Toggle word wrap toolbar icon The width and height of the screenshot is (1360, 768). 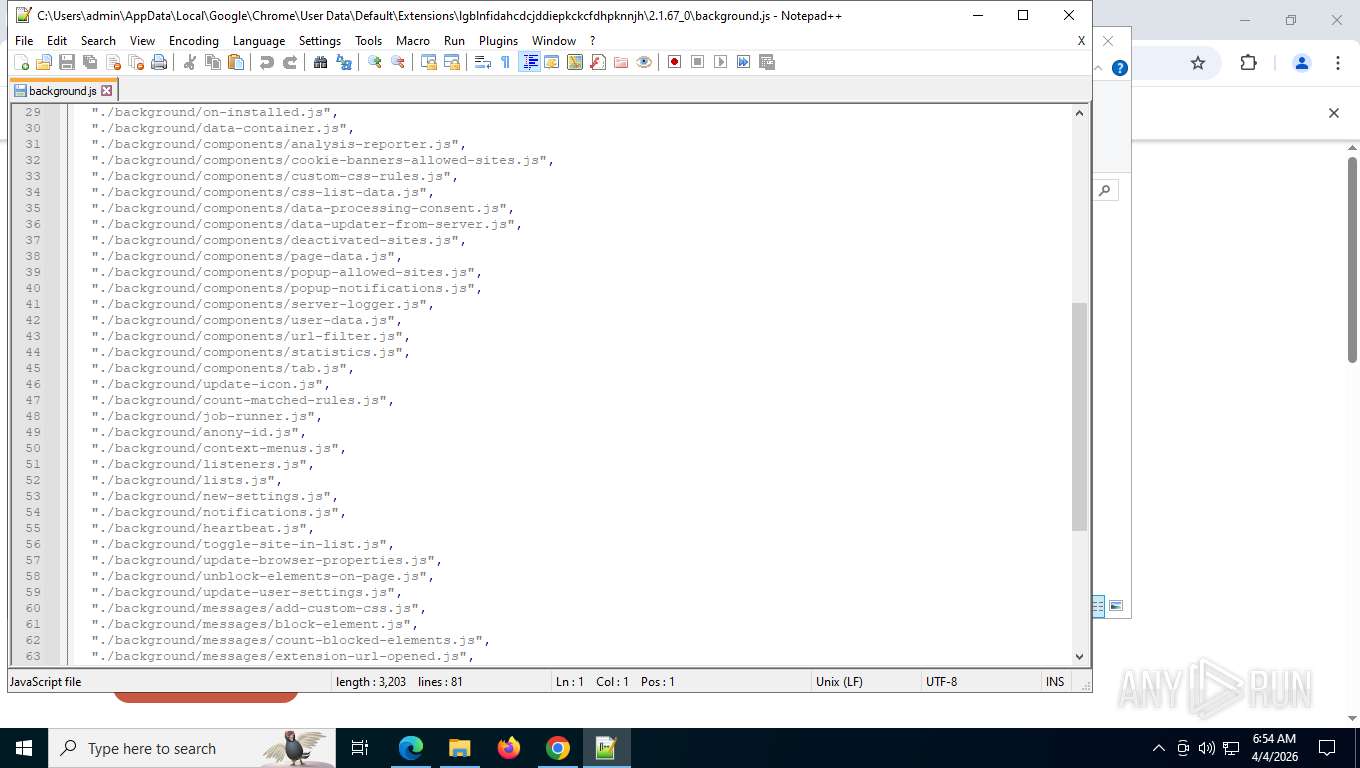482,62
